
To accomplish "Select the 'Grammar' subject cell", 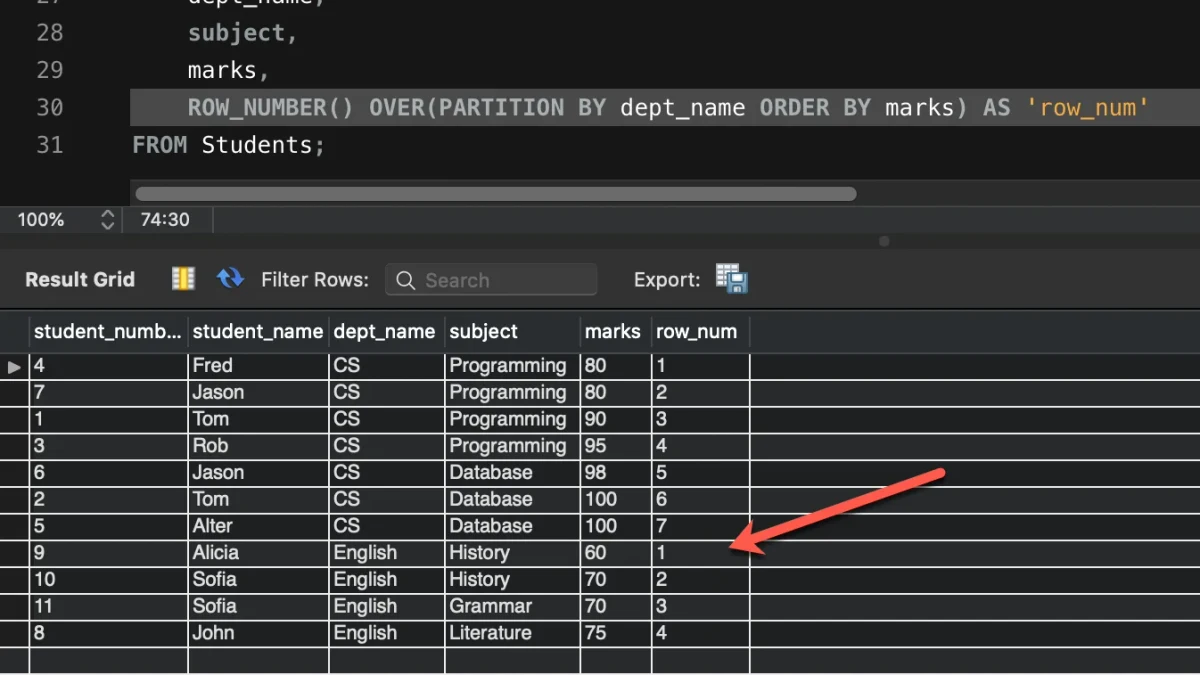I will (x=511, y=606).
